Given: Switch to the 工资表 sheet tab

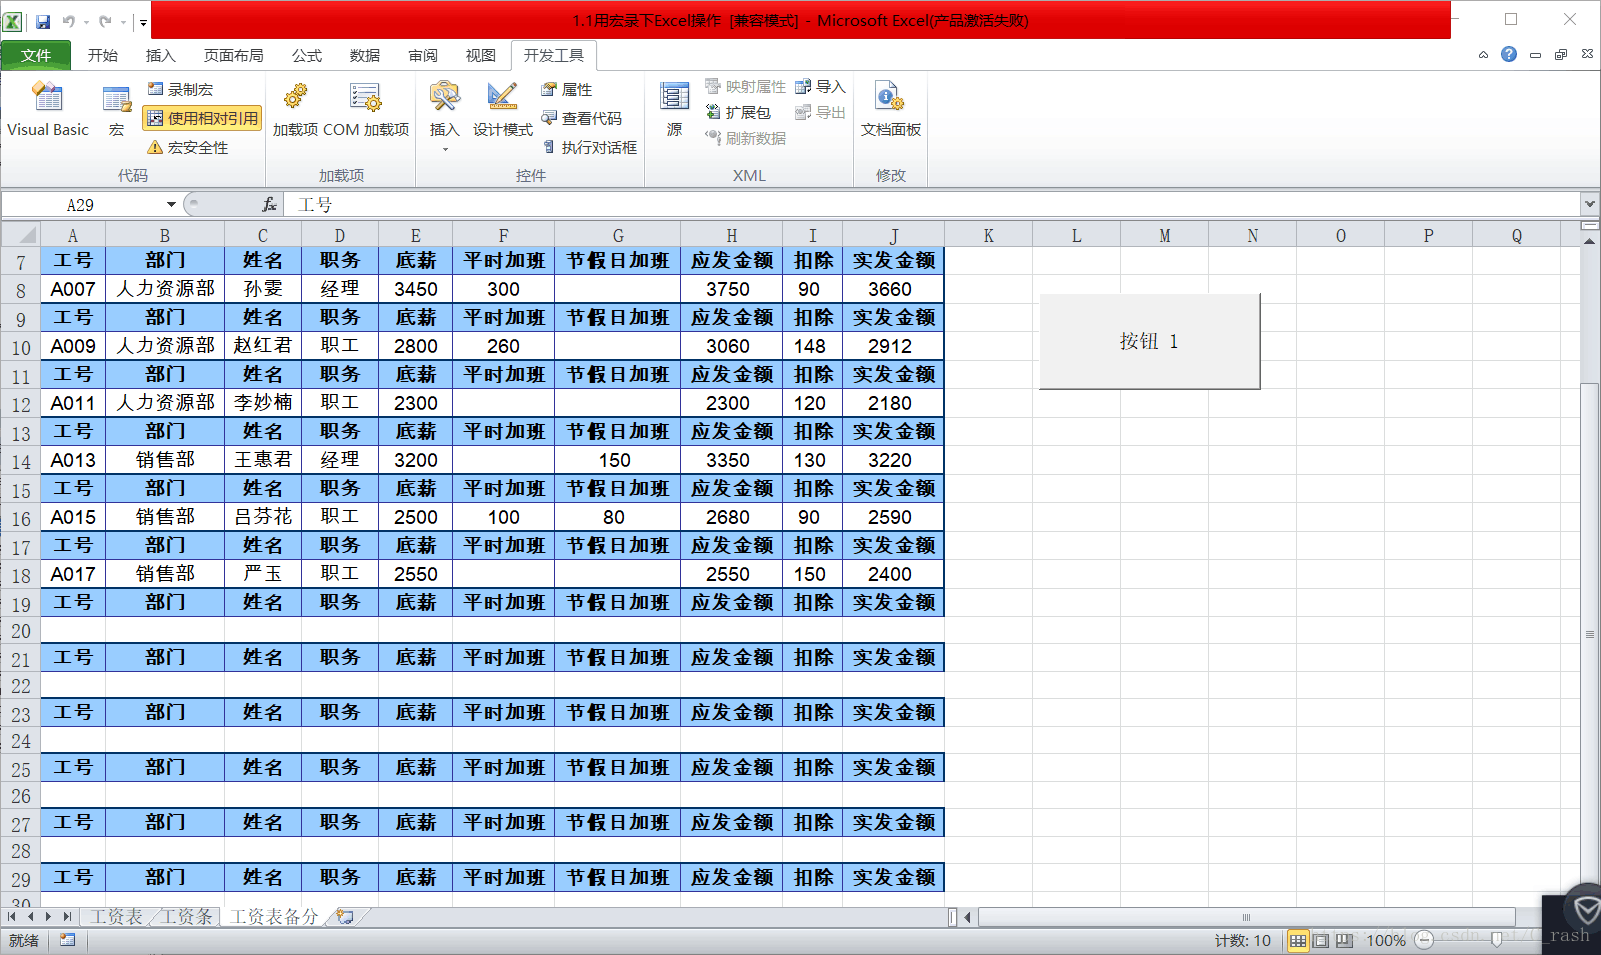Looking at the screenshot, I should click(x=116, y=916).
